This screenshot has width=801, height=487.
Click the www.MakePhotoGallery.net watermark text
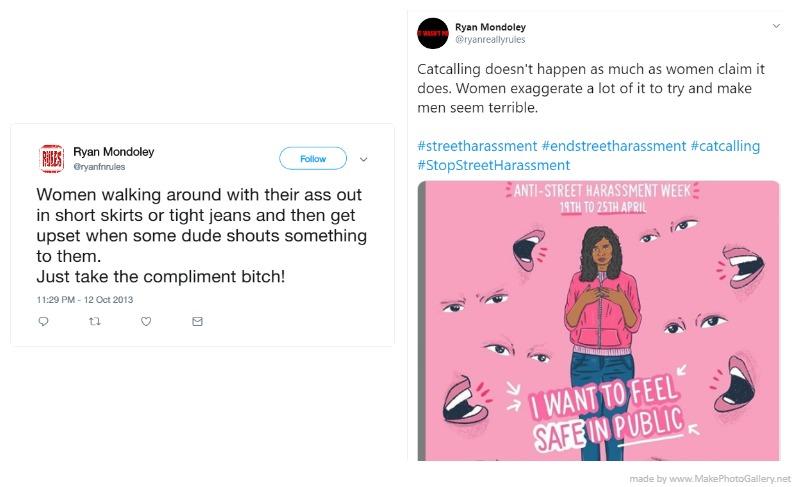pyautogui.click(x=729, y=479)
